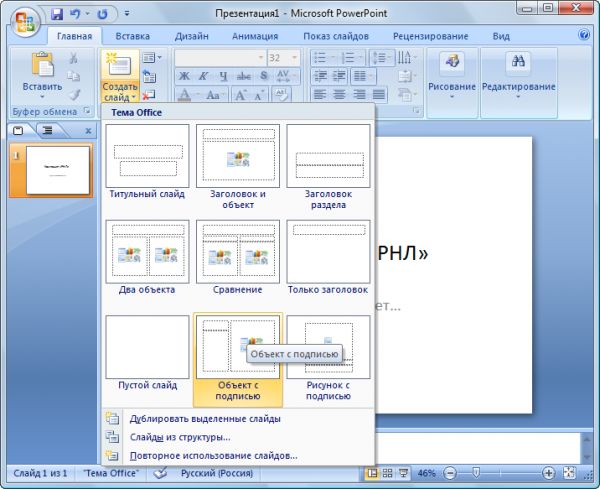Switch to the Анимация tab
This screenshot has height=489, width=600.
click(255, 36)
